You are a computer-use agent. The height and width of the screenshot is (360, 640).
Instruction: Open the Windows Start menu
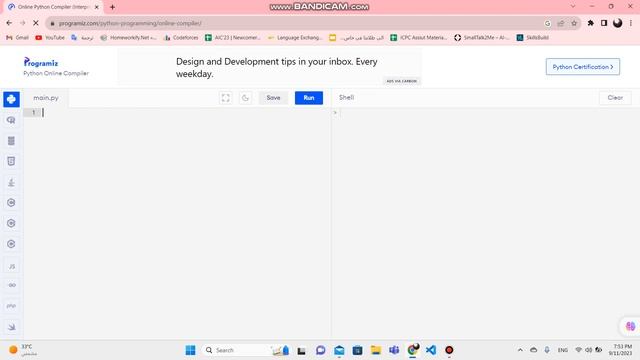coord(190,350)
